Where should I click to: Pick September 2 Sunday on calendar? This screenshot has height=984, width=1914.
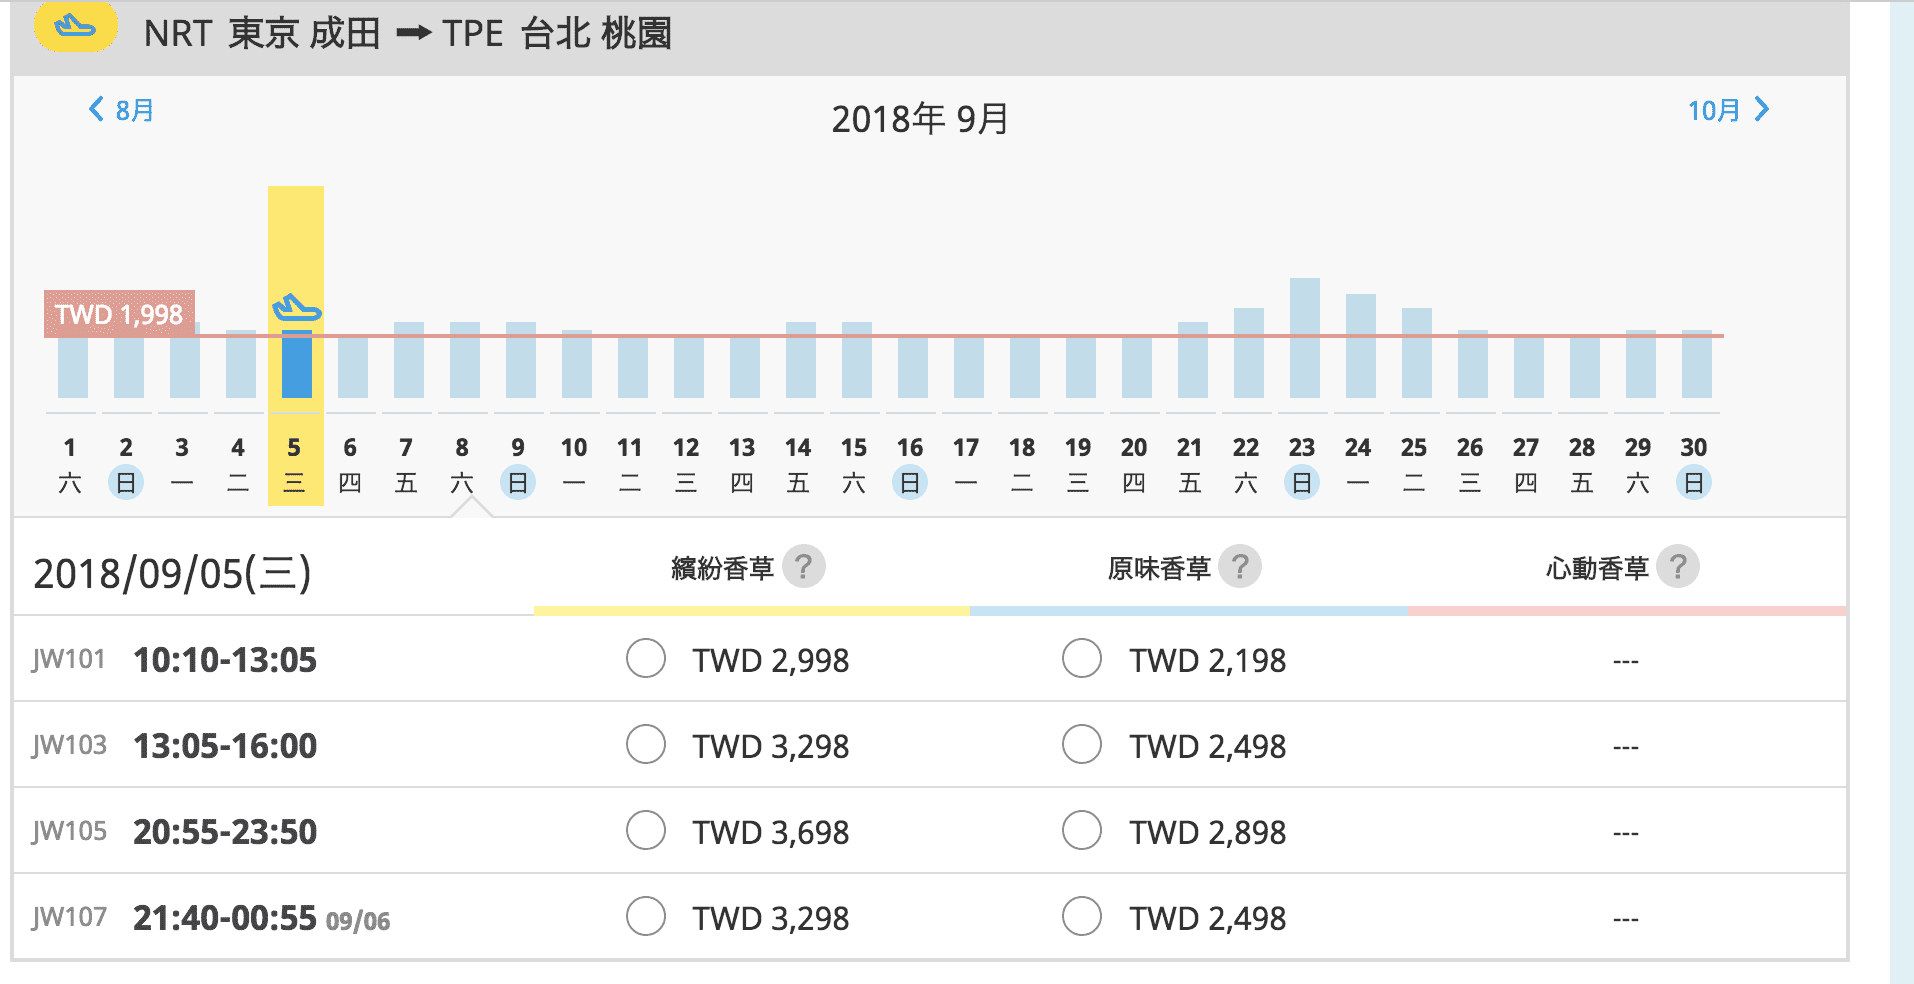(126, 465)
